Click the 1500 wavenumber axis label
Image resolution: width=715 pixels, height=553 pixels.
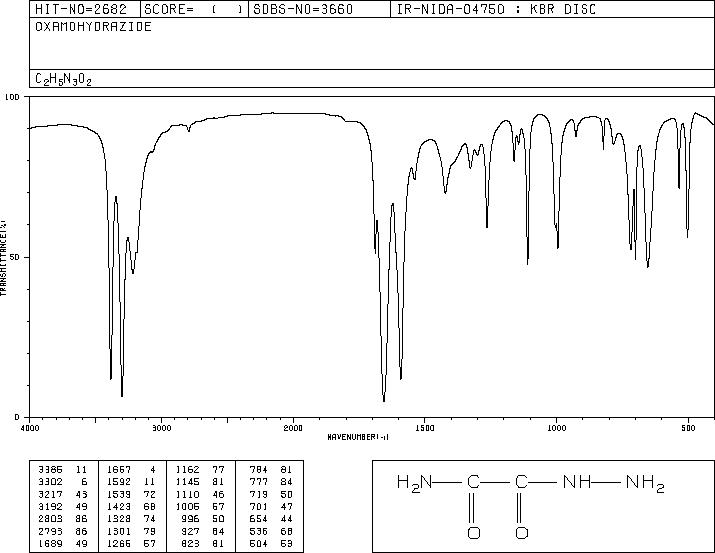425,428
